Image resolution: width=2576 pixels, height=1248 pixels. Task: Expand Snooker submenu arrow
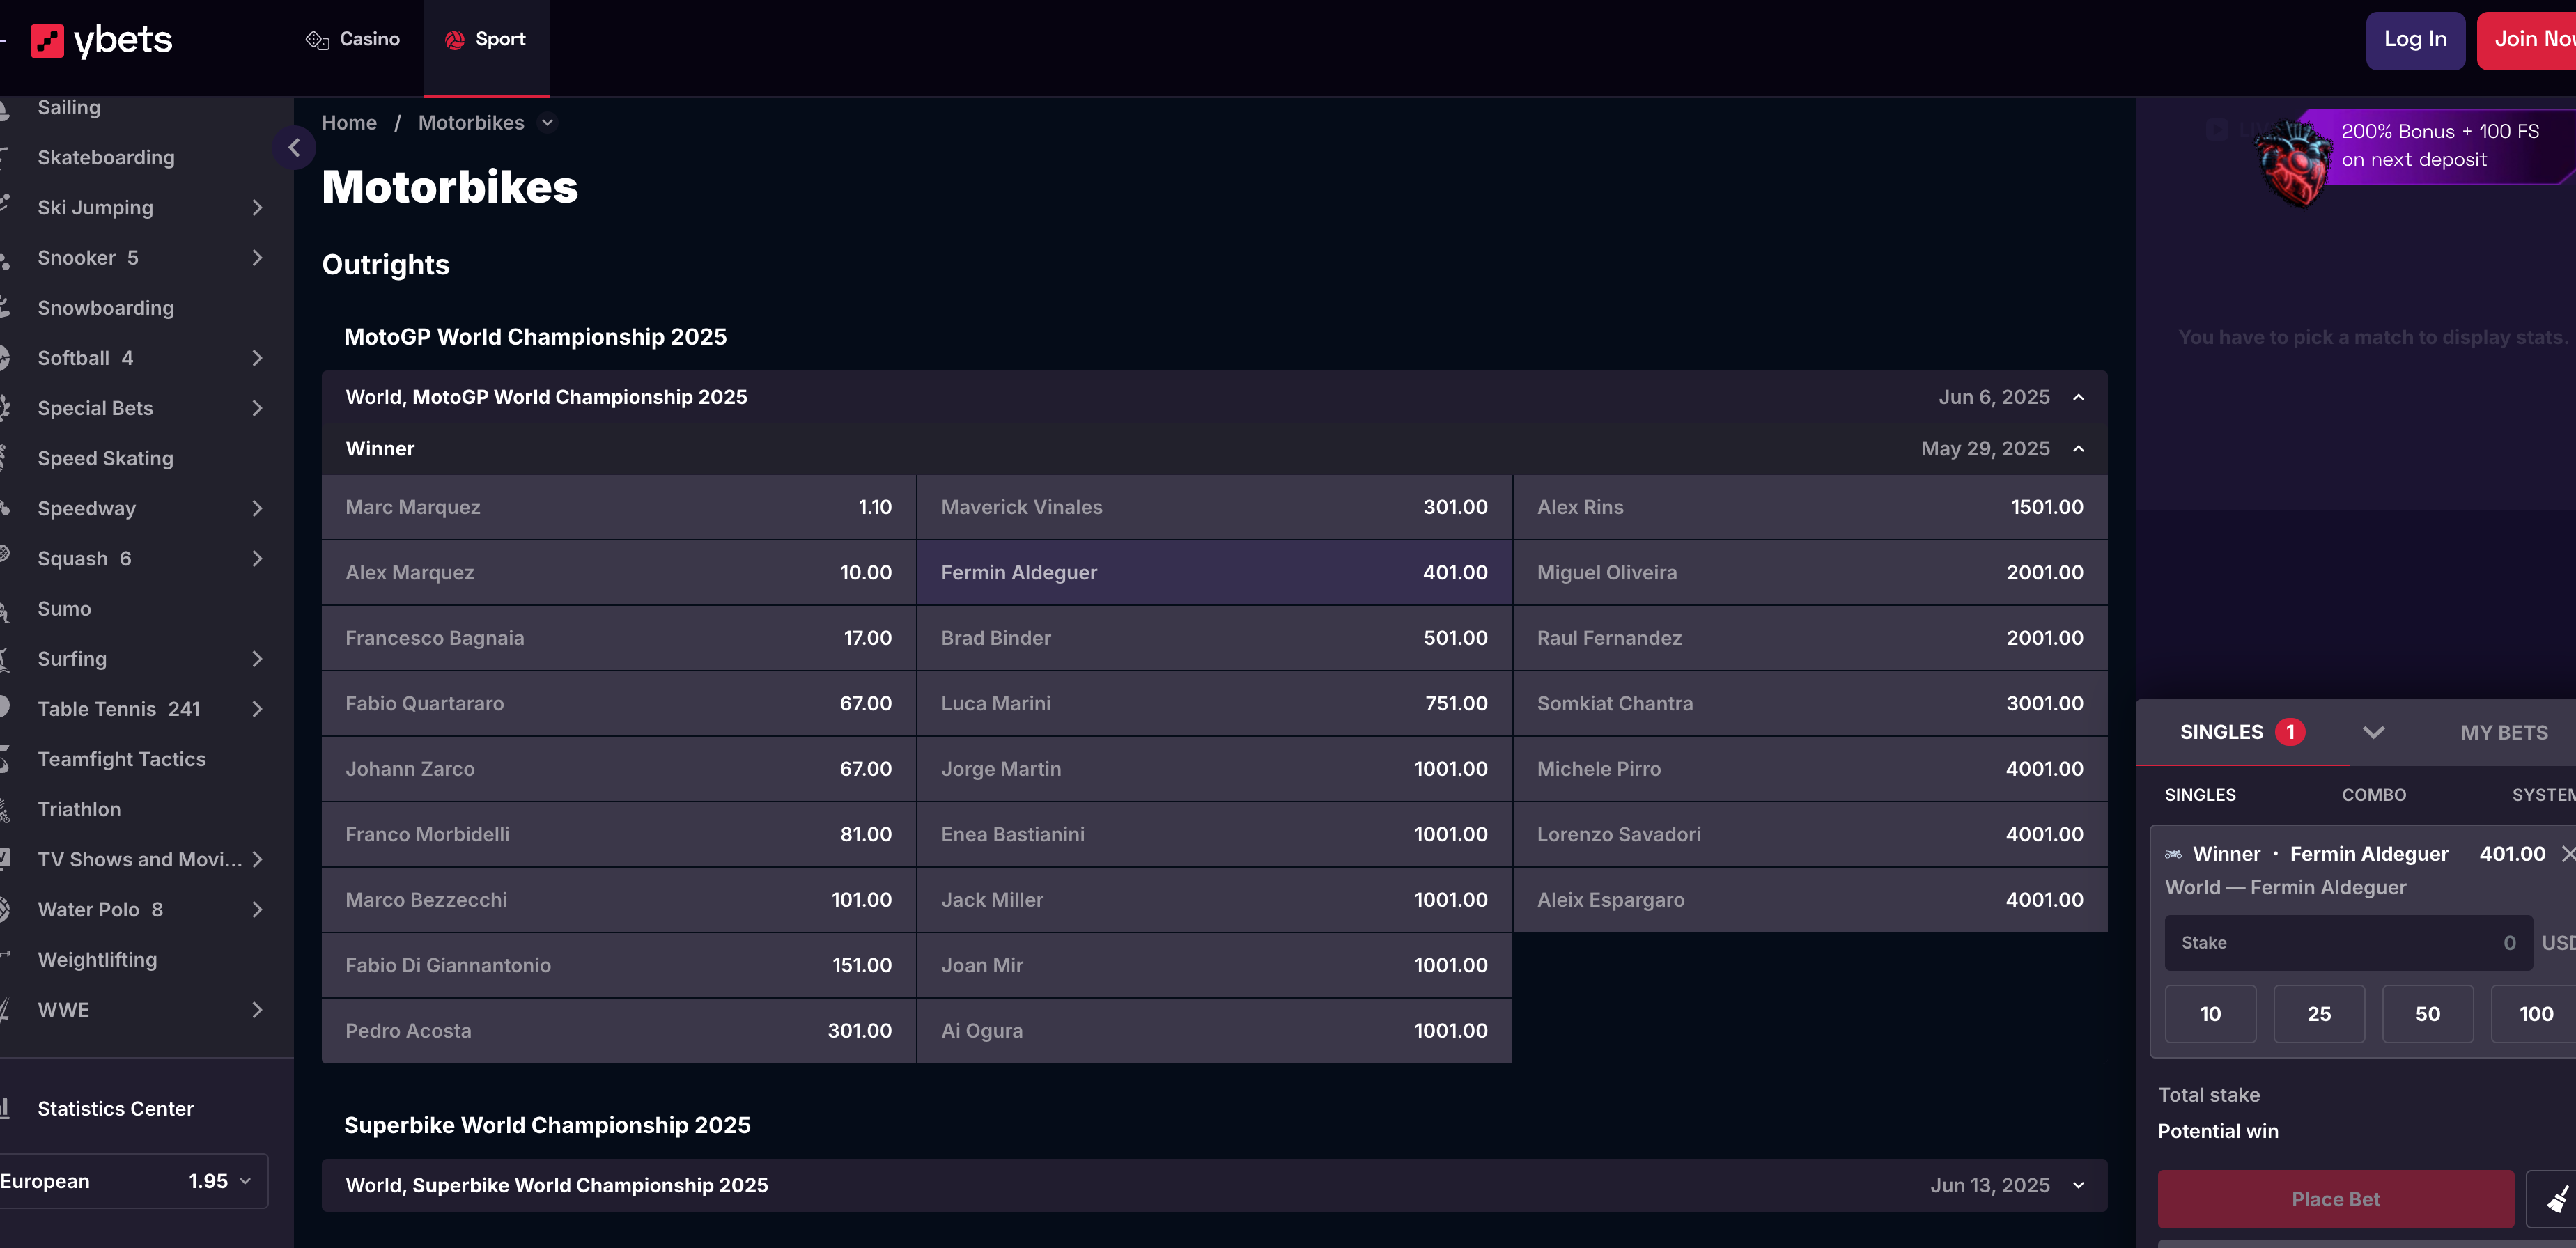pos(257,258)
